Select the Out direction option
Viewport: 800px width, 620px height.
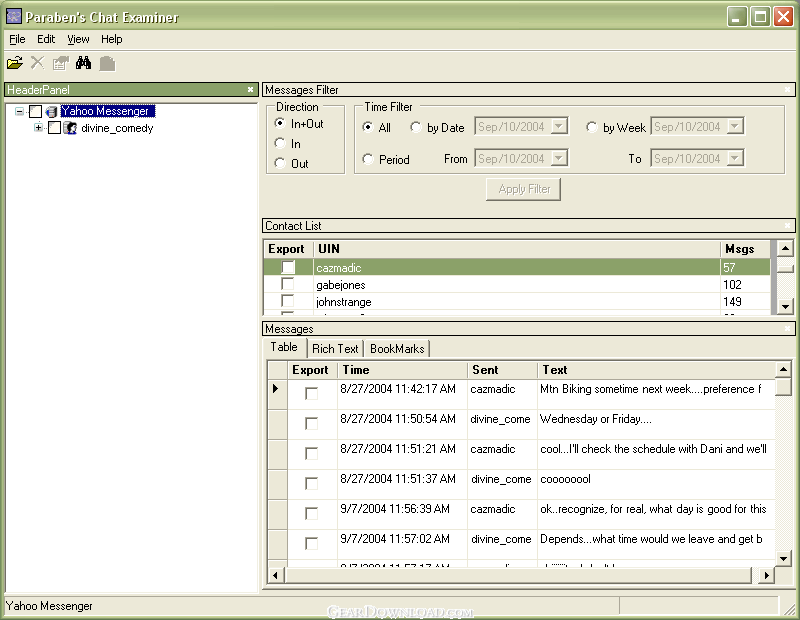pyautogui.click(x=279, y=163)
